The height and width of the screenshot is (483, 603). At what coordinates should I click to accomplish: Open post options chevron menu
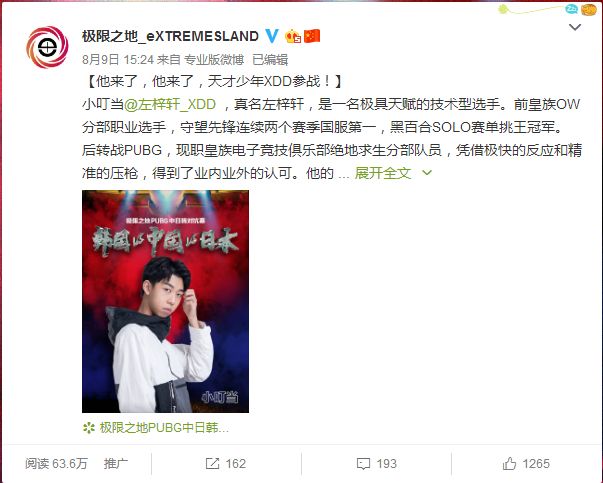[x=575, y=27]
